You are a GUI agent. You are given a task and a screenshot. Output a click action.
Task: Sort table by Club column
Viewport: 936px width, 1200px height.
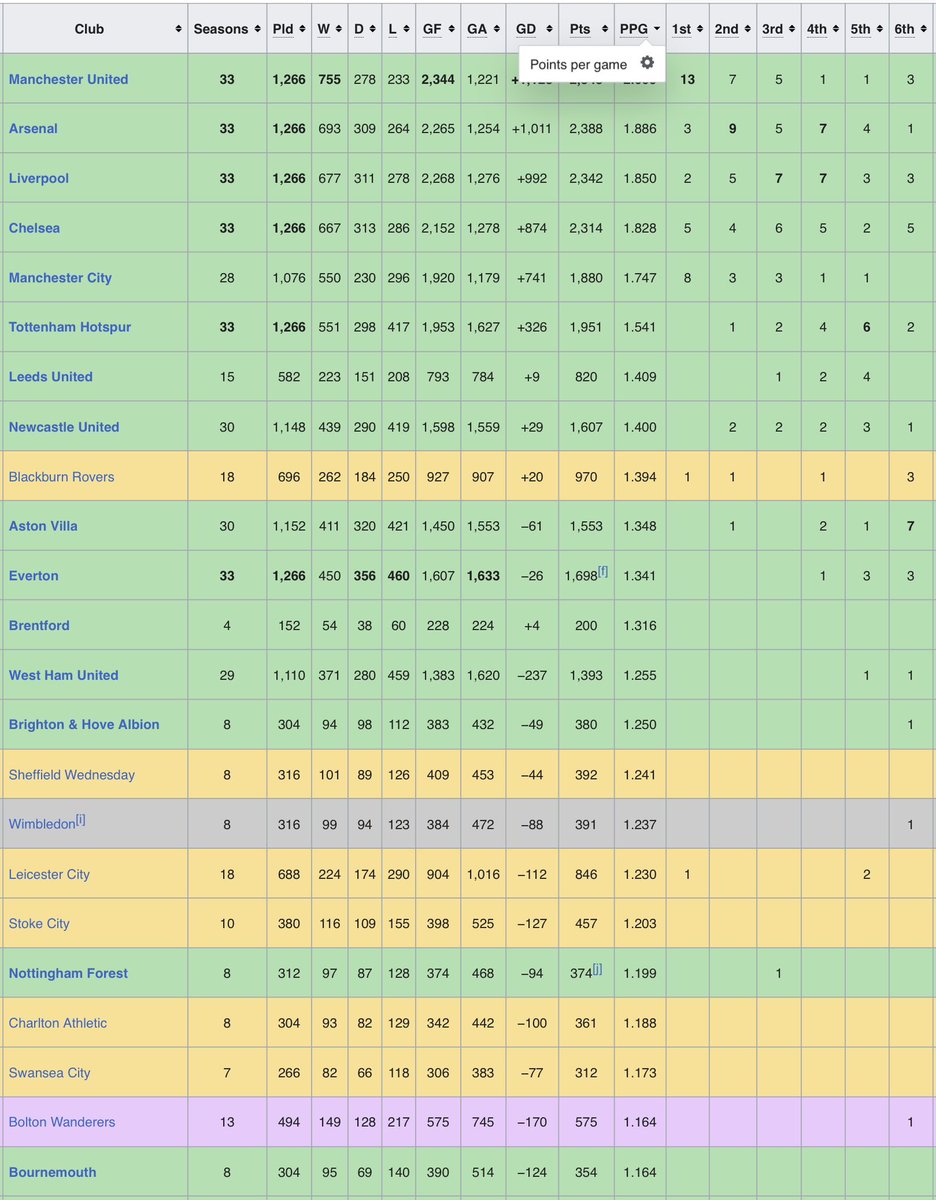pos(94,29)
